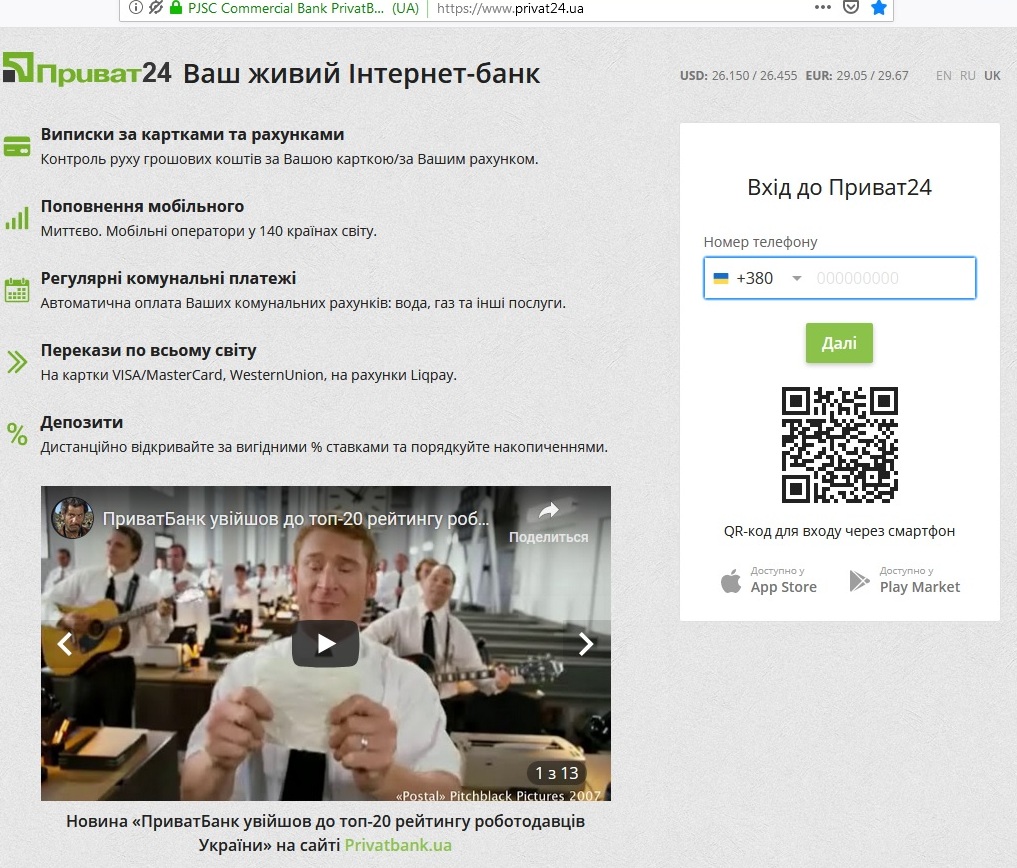Image resolution: width=1017 pixels, height=868 pixels.
Task: Click the double-arrow transfers icon
Action: coord(17,362)
